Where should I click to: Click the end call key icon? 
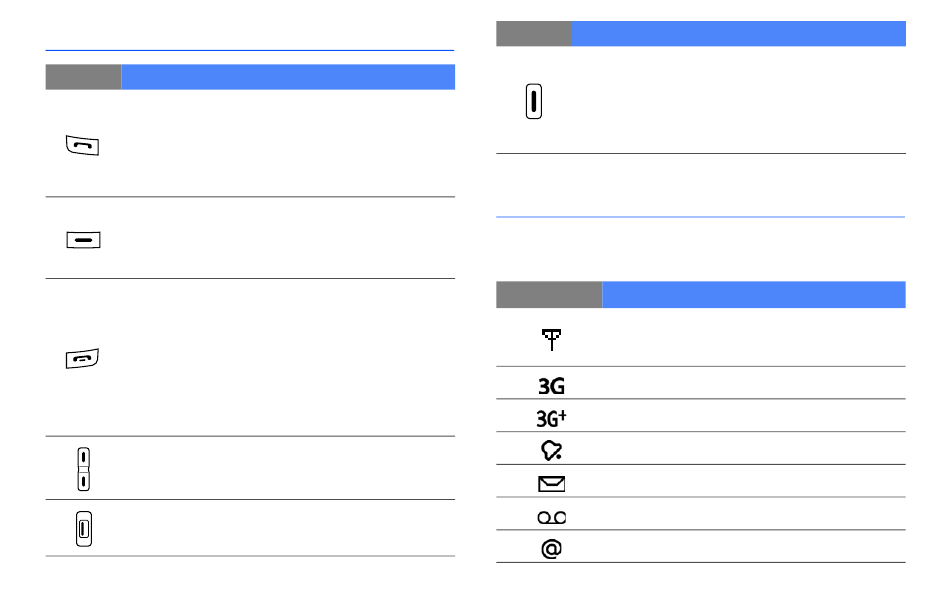click(x=82, y=358)
